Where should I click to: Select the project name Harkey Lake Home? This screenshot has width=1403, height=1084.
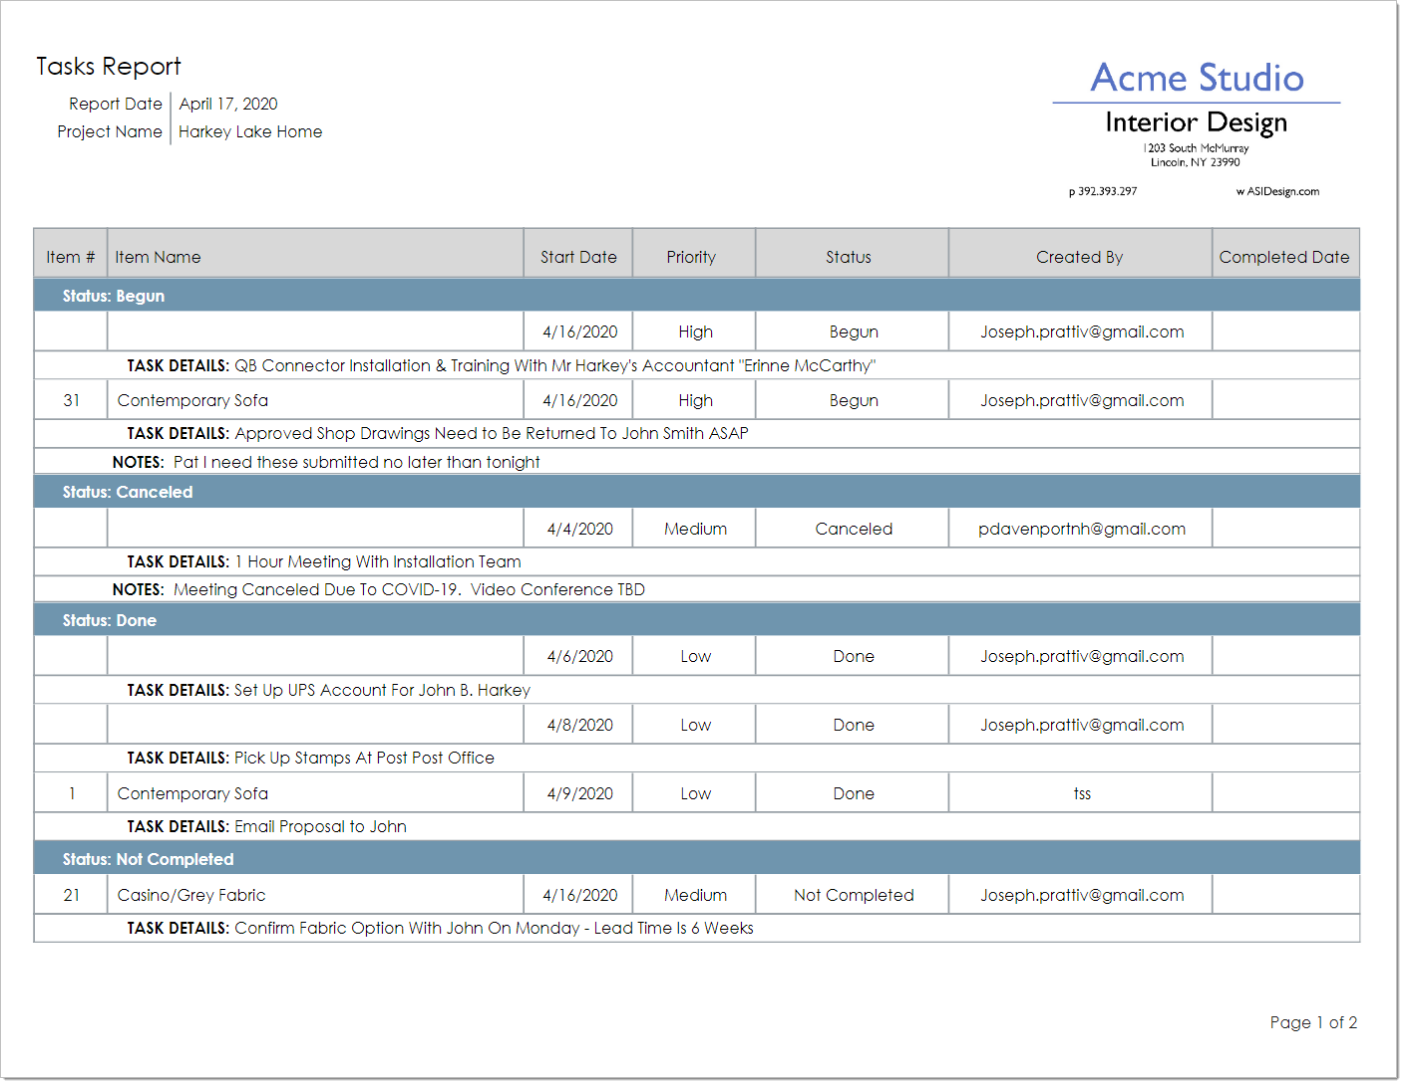(x=250, y=132)
